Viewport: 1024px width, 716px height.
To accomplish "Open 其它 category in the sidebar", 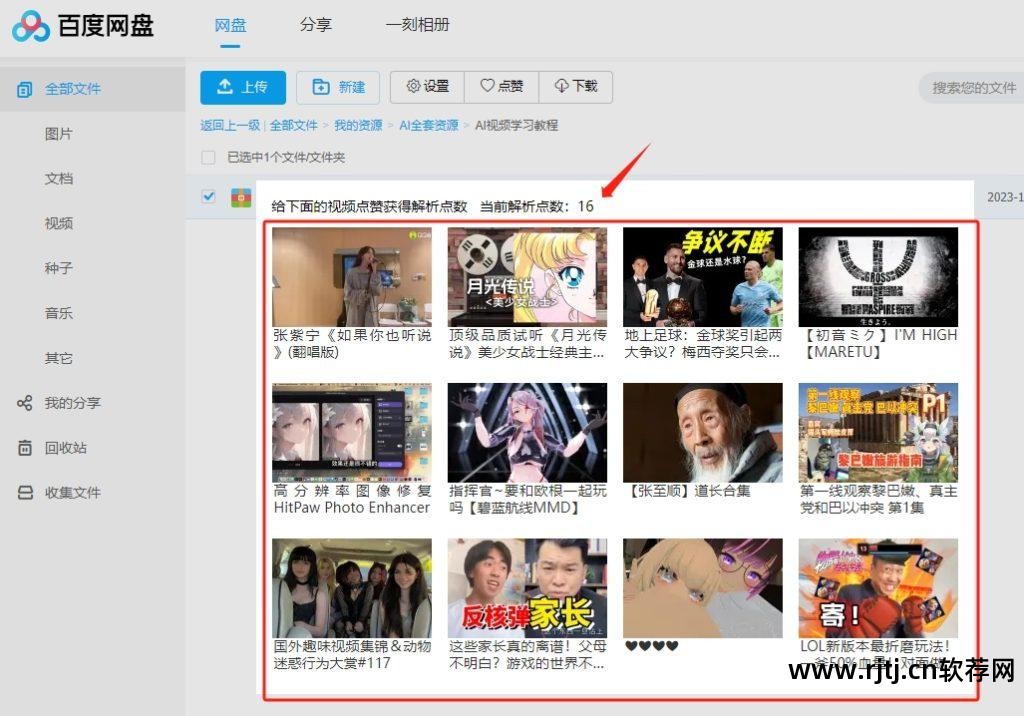I will click(59, 358).
